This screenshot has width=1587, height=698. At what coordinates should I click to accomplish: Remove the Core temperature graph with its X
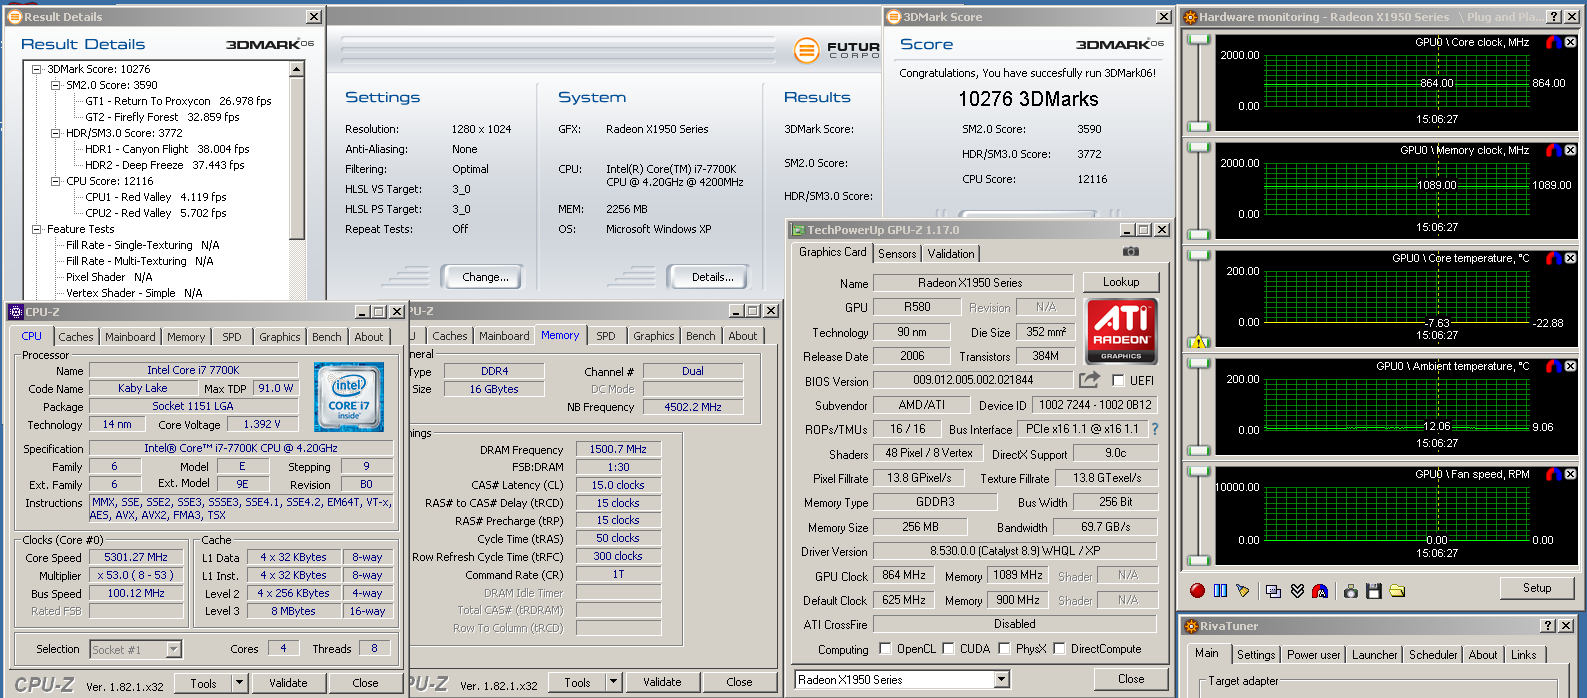(1570, 258)
